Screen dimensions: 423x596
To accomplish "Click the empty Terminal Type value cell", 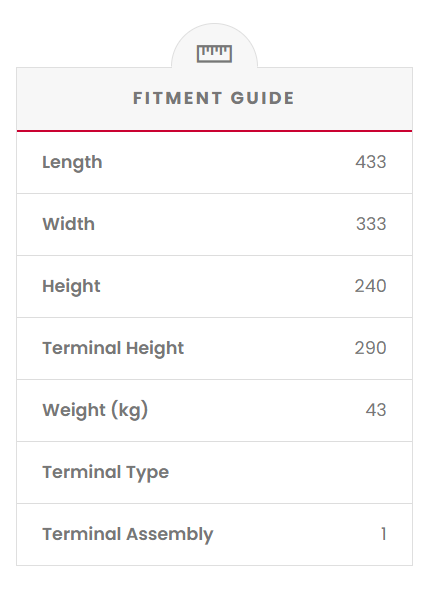I will pyautogui.click(x=342, y=472).
